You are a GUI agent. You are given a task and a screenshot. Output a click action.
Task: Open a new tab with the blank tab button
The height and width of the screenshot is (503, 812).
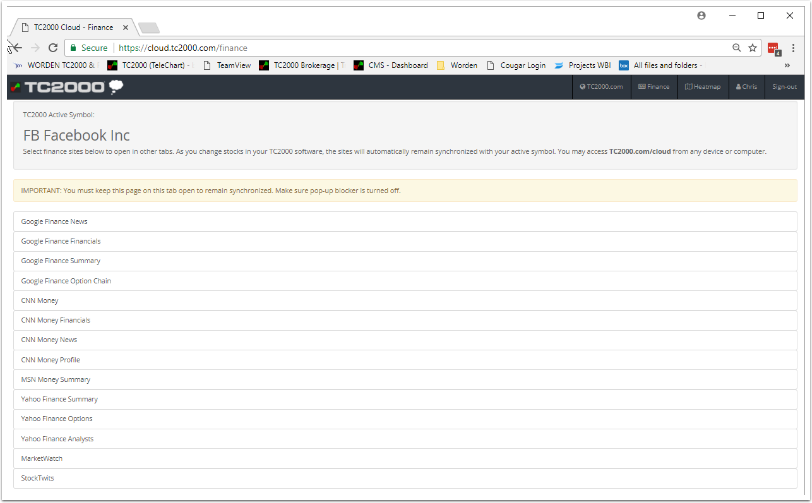(x=149, y=27)
